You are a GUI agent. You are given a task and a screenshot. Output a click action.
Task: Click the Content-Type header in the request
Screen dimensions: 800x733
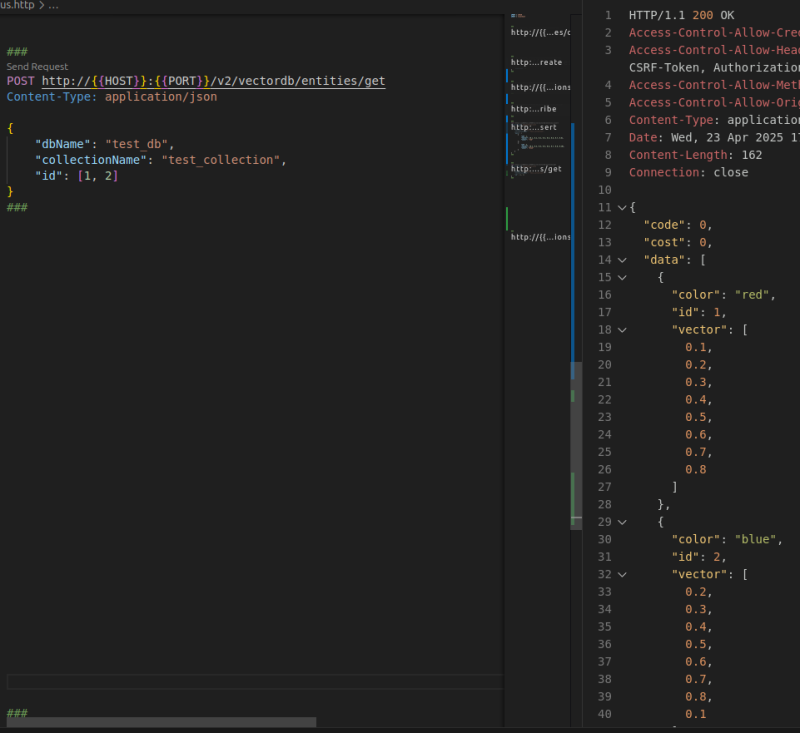coord(51,97)
